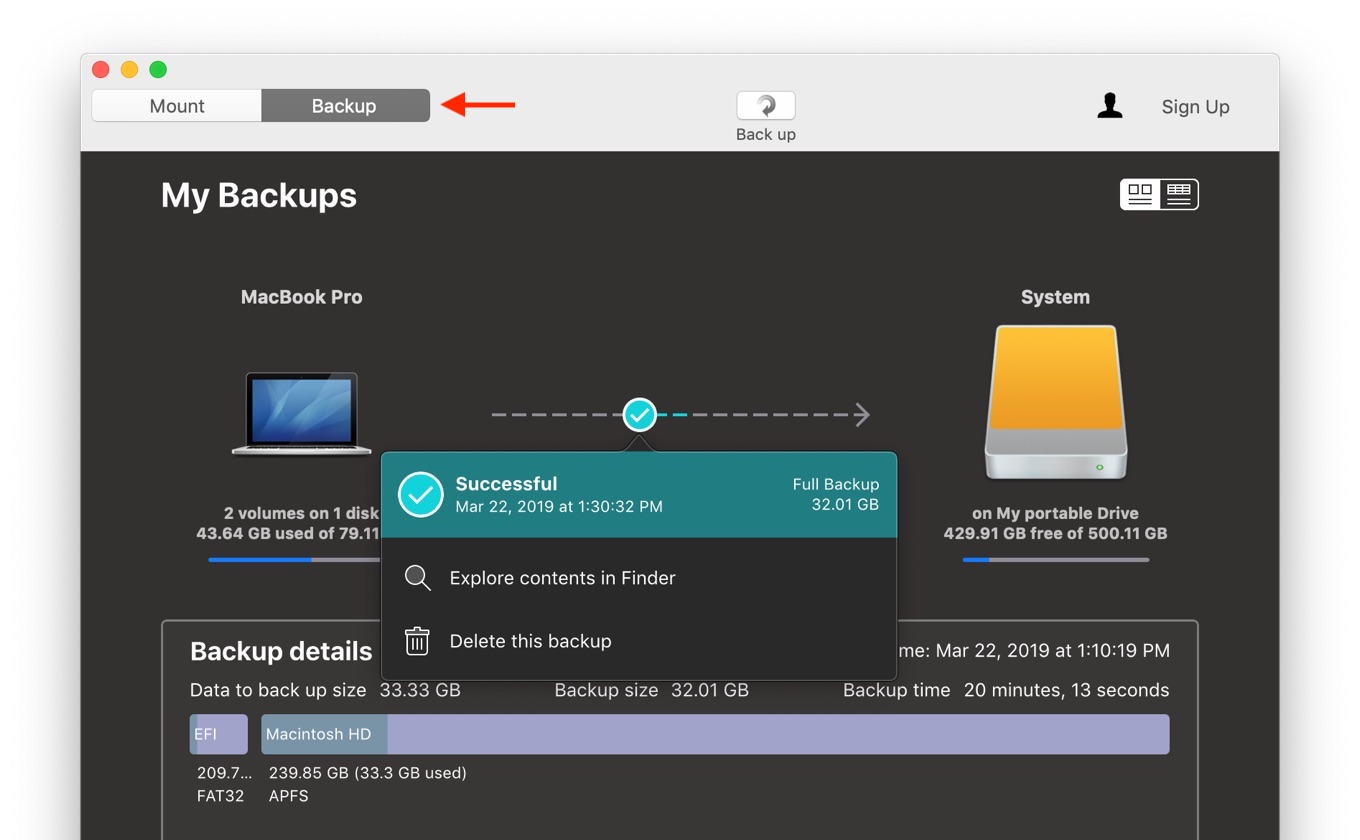Switch to list view layout icon
This screenshot has height=840, width=1360.
(x=1179, y=194)
